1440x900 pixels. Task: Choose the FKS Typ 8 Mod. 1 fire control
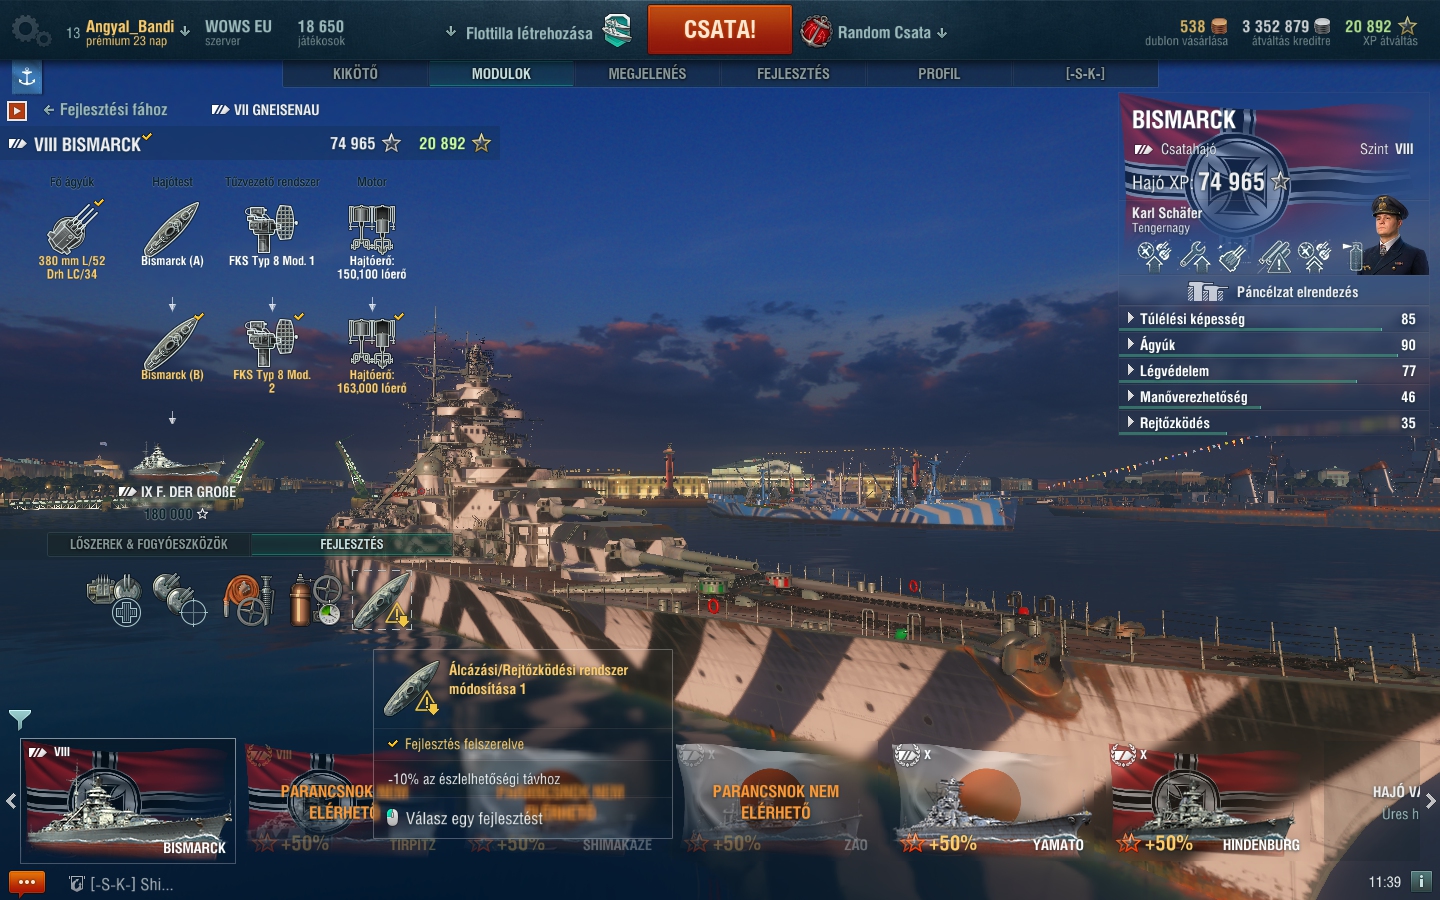coord(272,235)
